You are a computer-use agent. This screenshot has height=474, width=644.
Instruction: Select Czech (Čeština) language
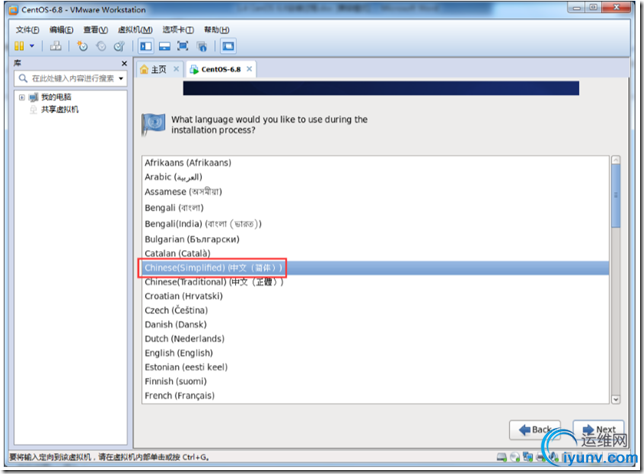(375, 311)
